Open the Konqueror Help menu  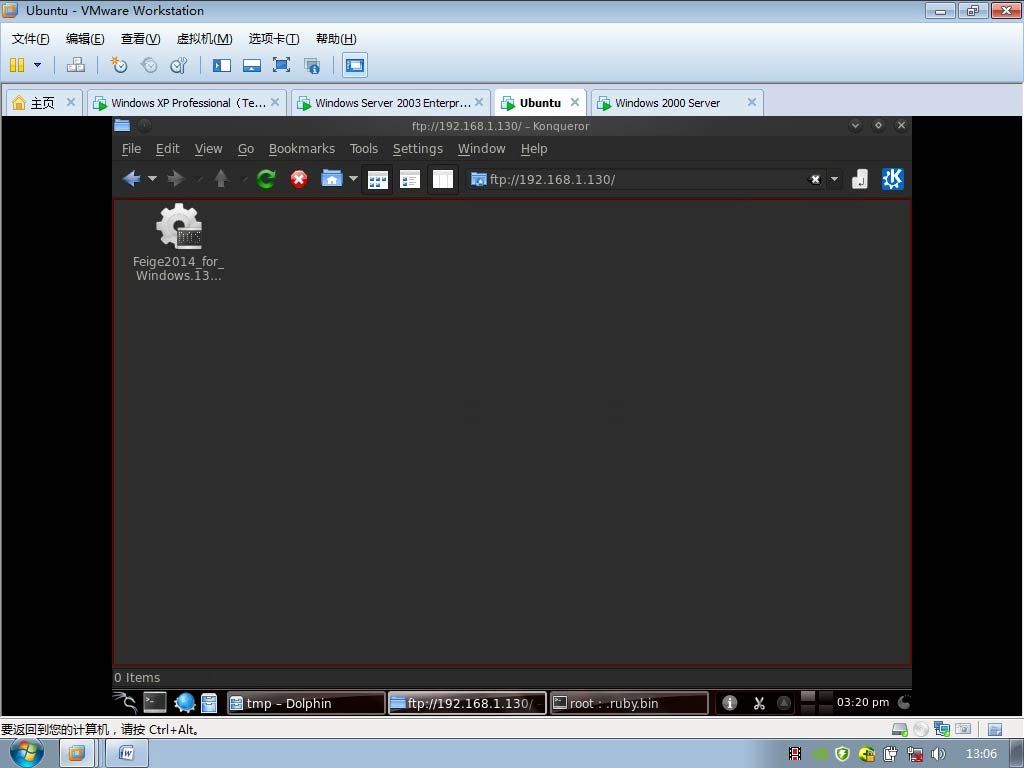coord(534,149)
